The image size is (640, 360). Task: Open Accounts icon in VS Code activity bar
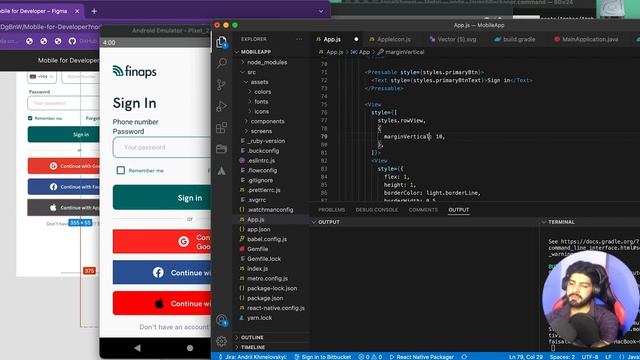click(x=222, y=320)
